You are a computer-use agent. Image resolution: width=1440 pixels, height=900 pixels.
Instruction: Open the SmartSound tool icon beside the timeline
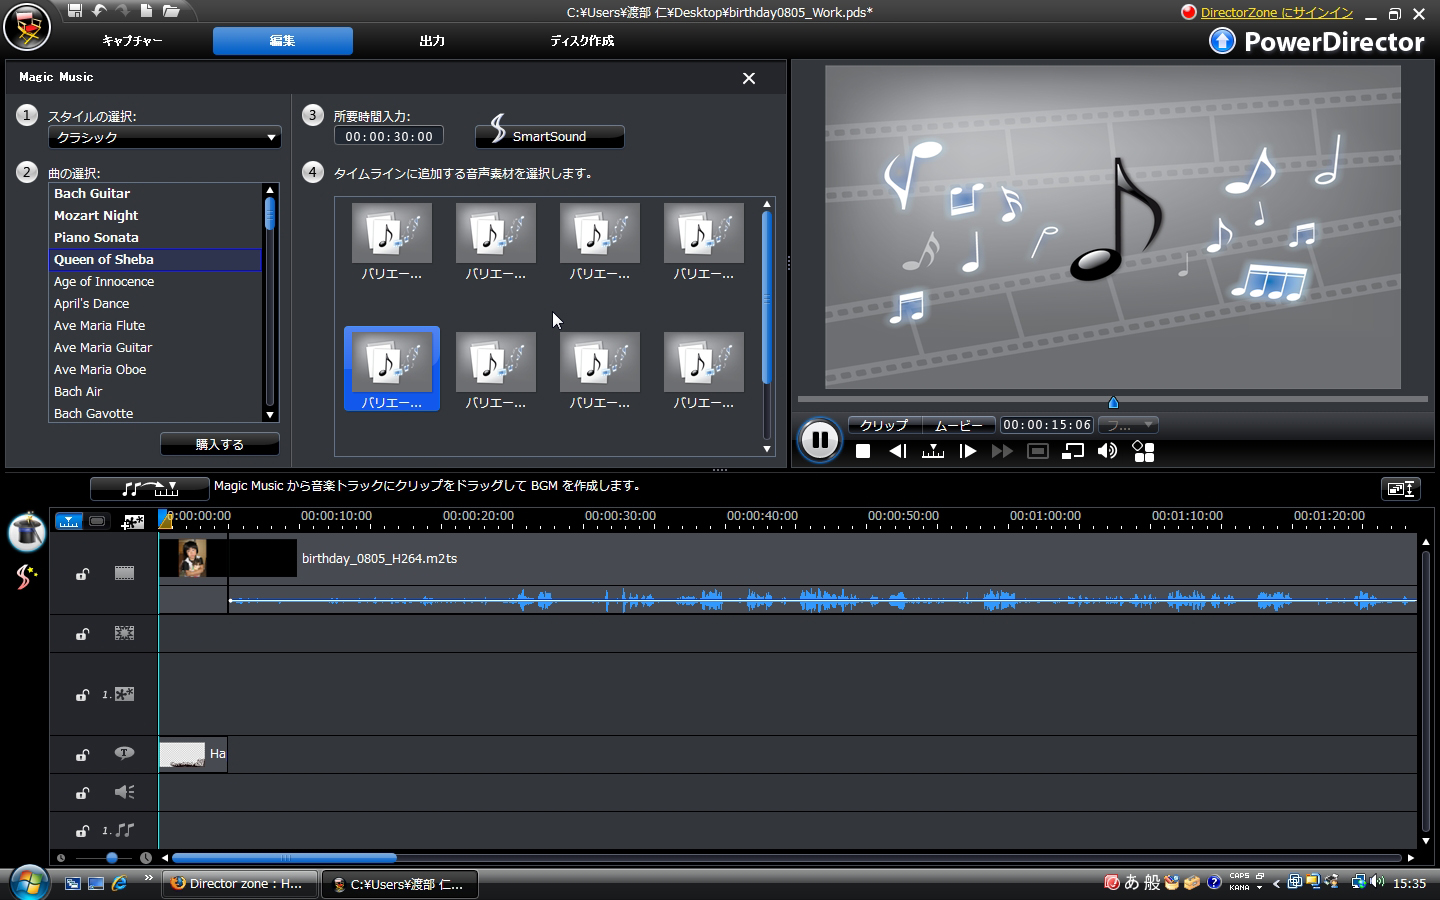26,577
